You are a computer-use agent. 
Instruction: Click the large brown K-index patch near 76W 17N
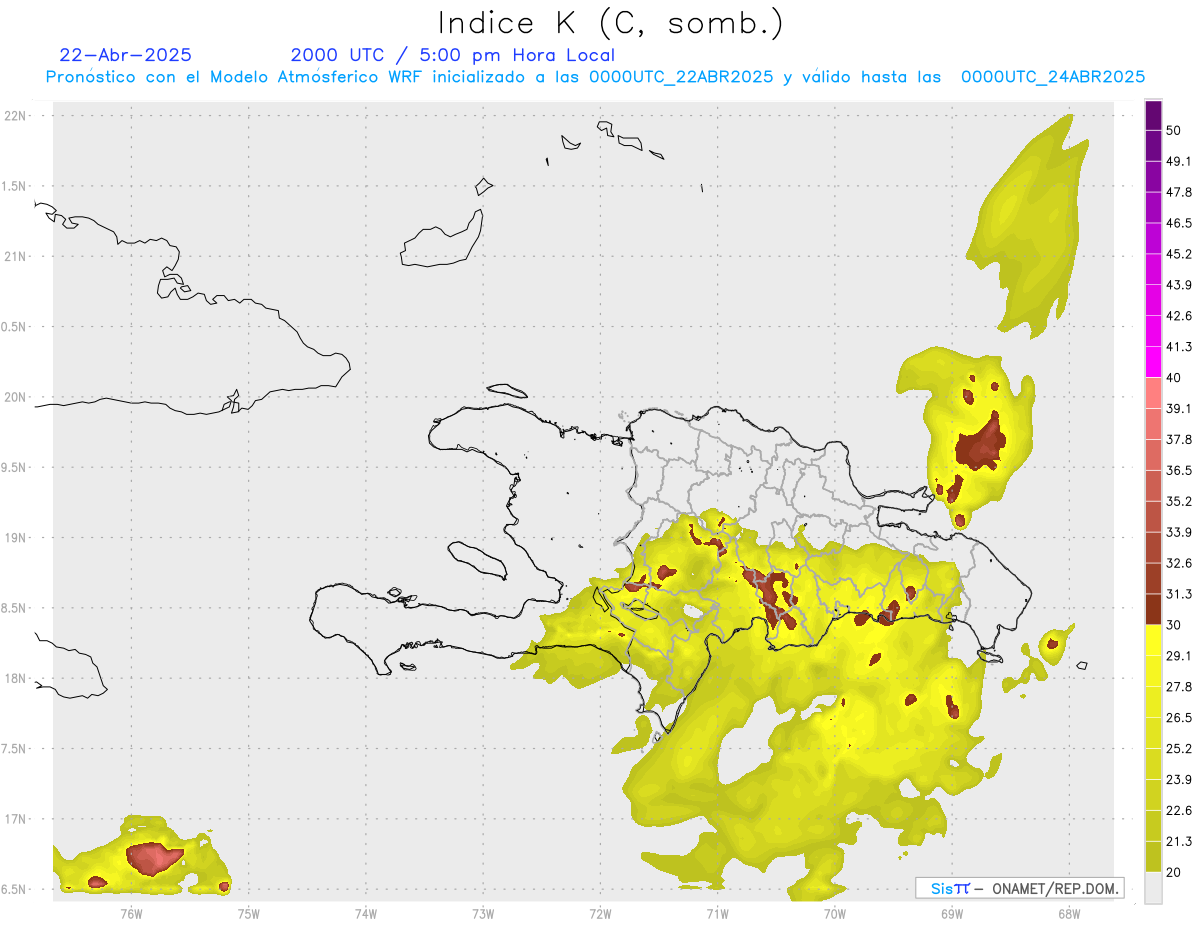(152, 858)
